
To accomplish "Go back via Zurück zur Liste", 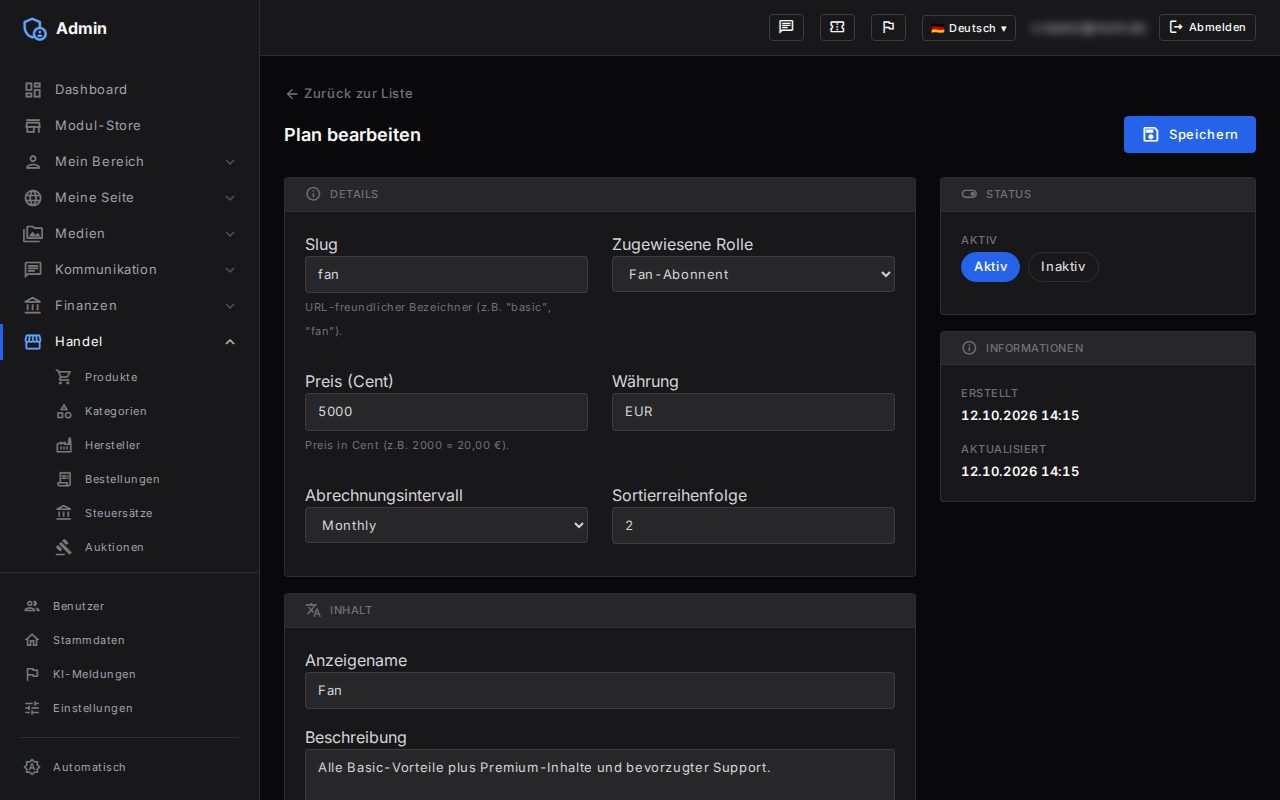I will [349, 93].
